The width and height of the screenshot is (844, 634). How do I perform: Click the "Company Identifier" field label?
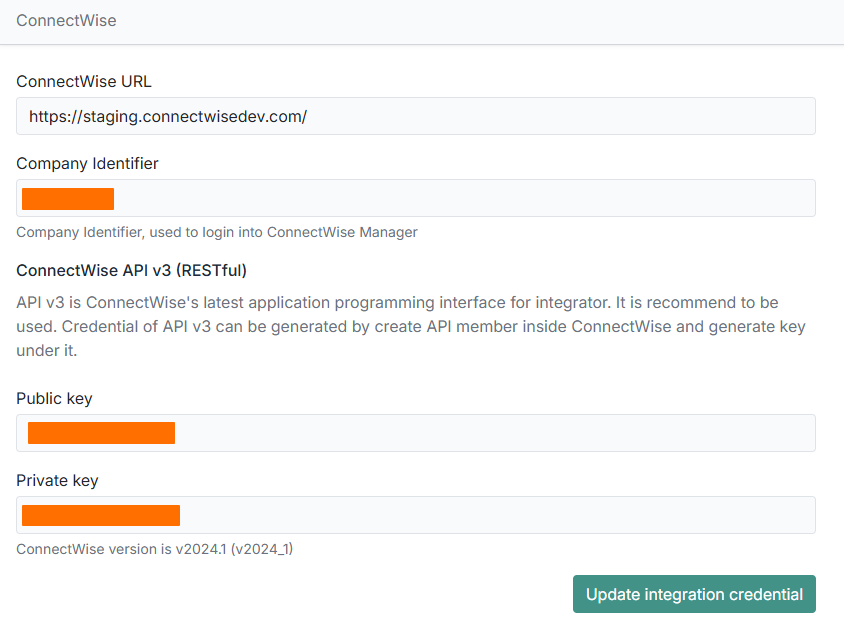[87, 163]
